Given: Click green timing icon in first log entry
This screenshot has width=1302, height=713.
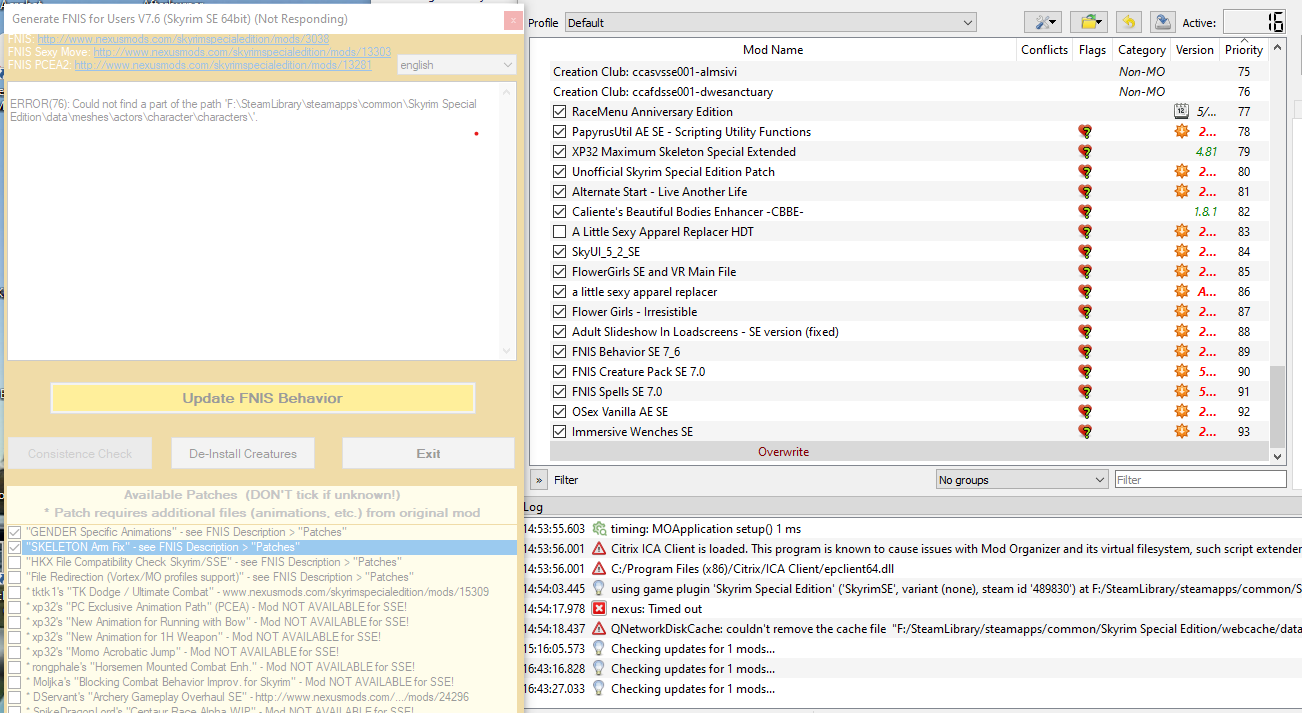Looking at the screenshot, I should coord(599,529).
